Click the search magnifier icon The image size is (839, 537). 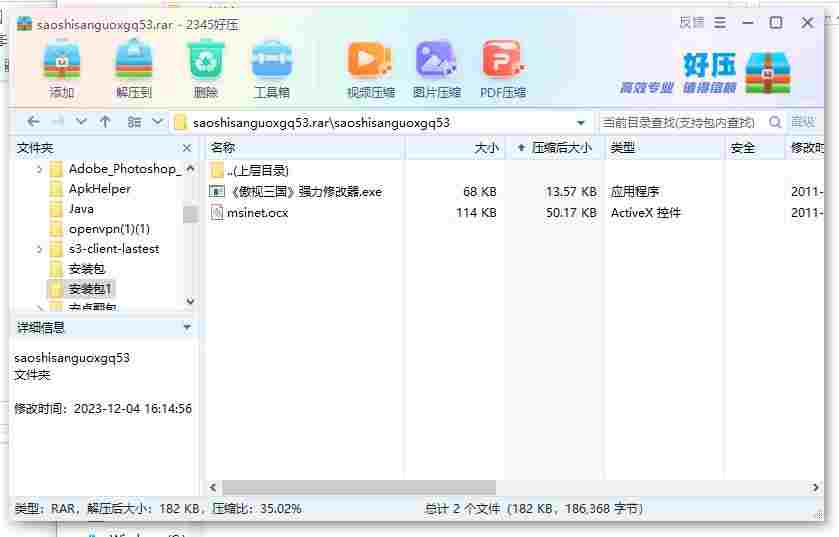(775, 122)
